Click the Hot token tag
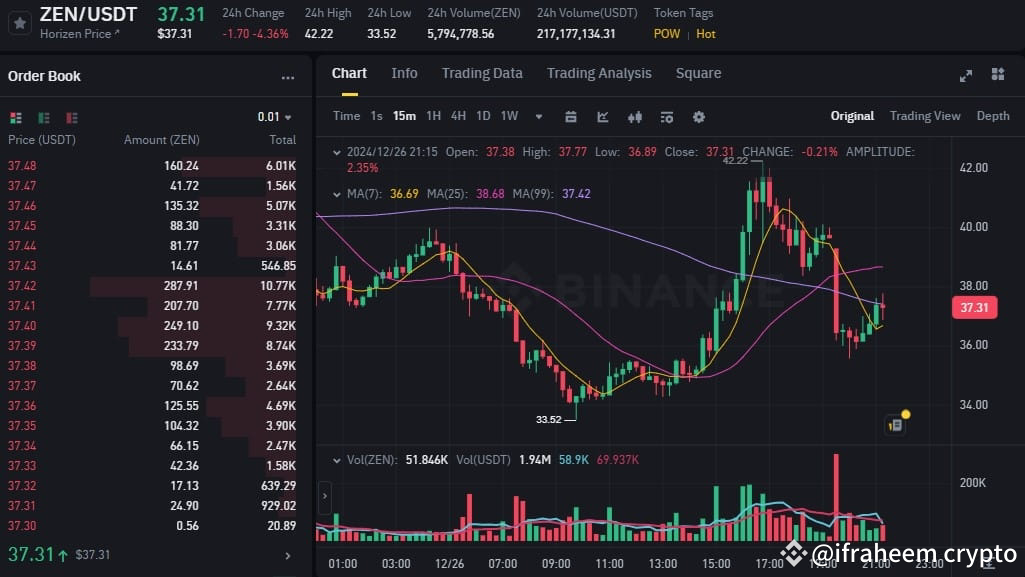The height and width of the screenshot is (577, 1025). tap(705, 33)
